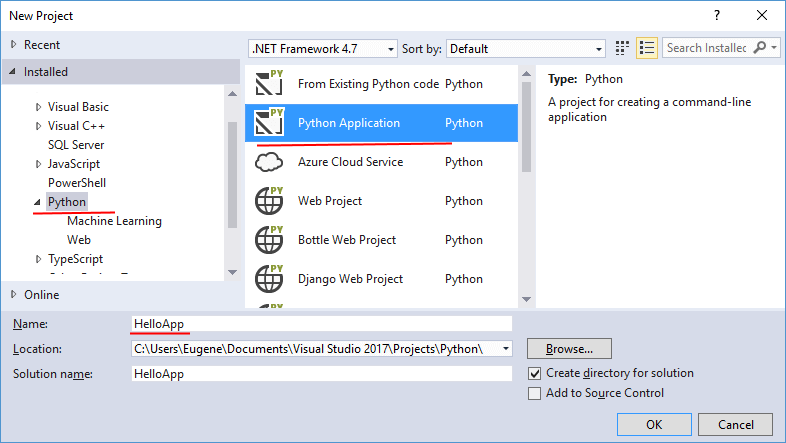This screenshot has width=786, height=443.
Task: Choose the Django Web Project icon
Action: tap(269, 279)
